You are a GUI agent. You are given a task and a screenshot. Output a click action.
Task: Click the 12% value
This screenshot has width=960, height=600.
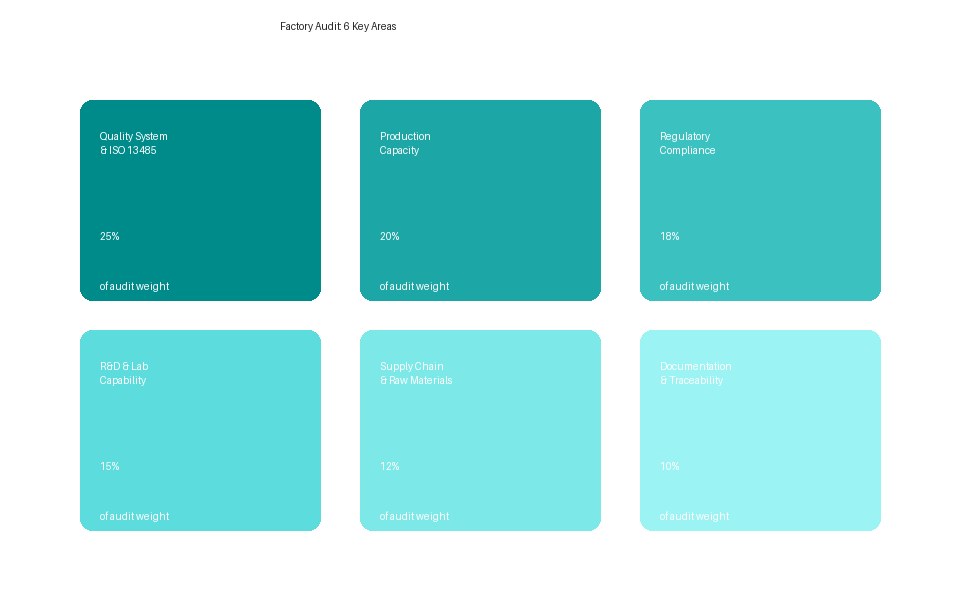click(x=389, y=467)
